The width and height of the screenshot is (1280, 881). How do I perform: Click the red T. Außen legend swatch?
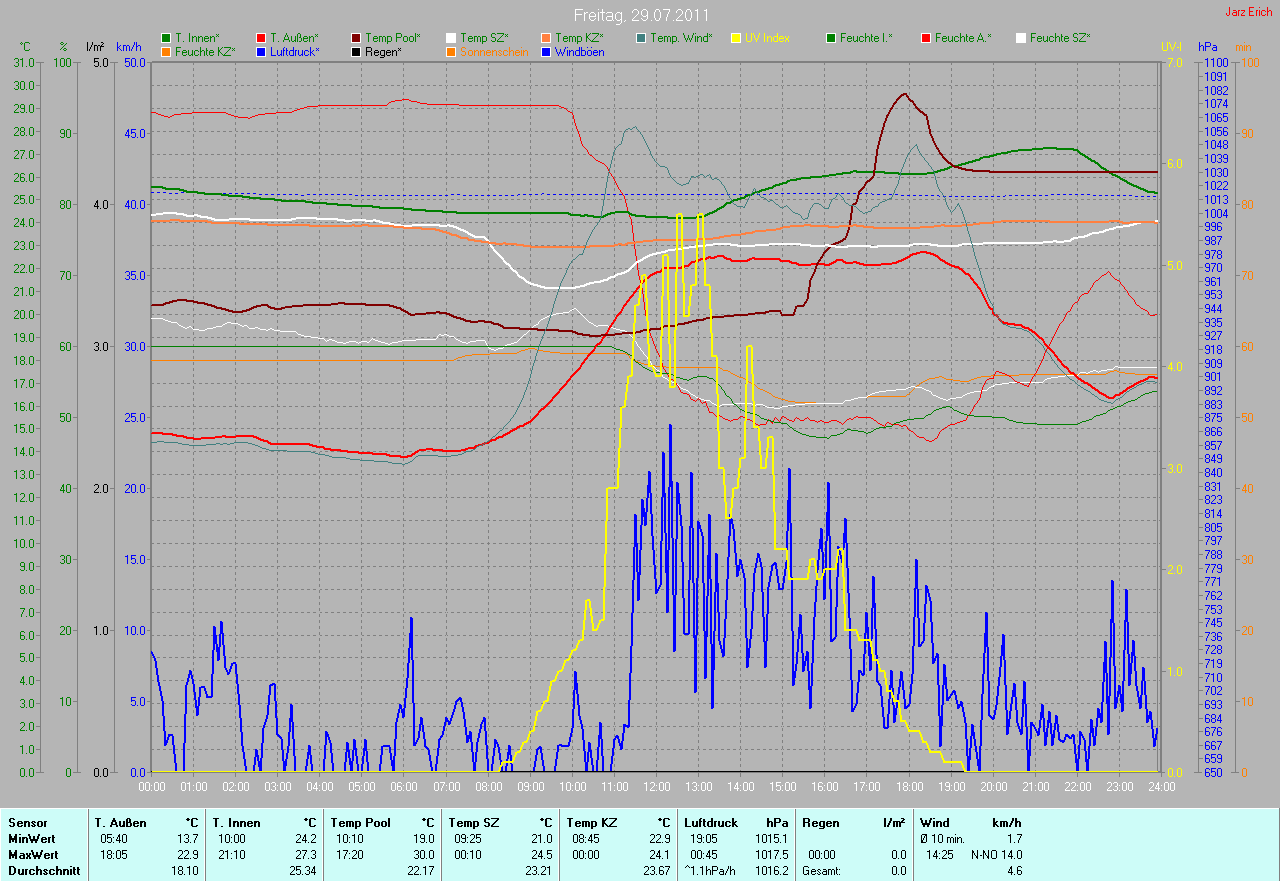pyautogui.click(x=262, y=38)
